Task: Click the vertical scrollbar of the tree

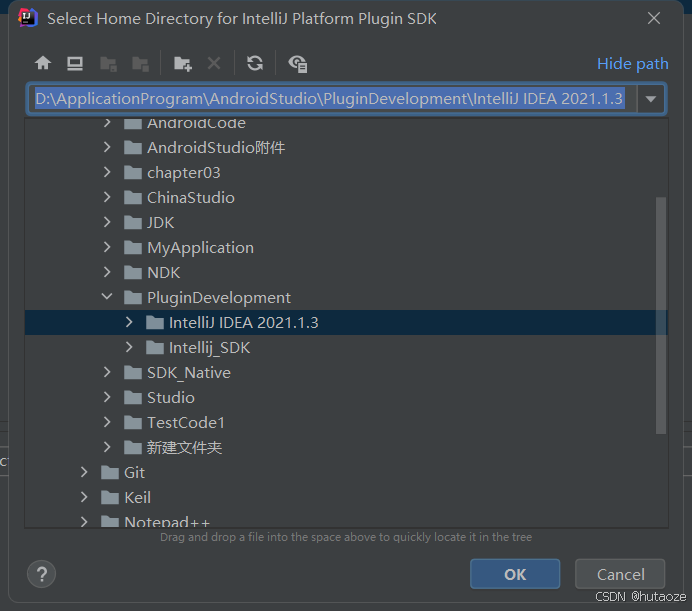Action: pyautogui.click(x=661, y=315)
